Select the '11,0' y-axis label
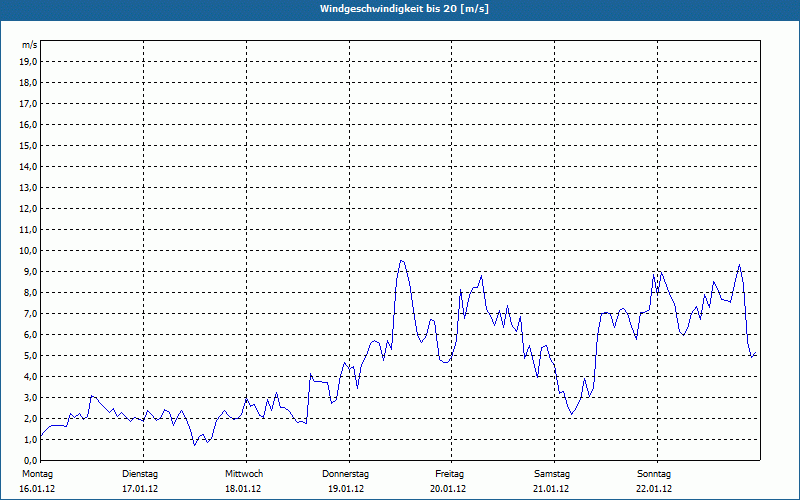Viewport: 800px width, 500px height. [x=28, y=230]
